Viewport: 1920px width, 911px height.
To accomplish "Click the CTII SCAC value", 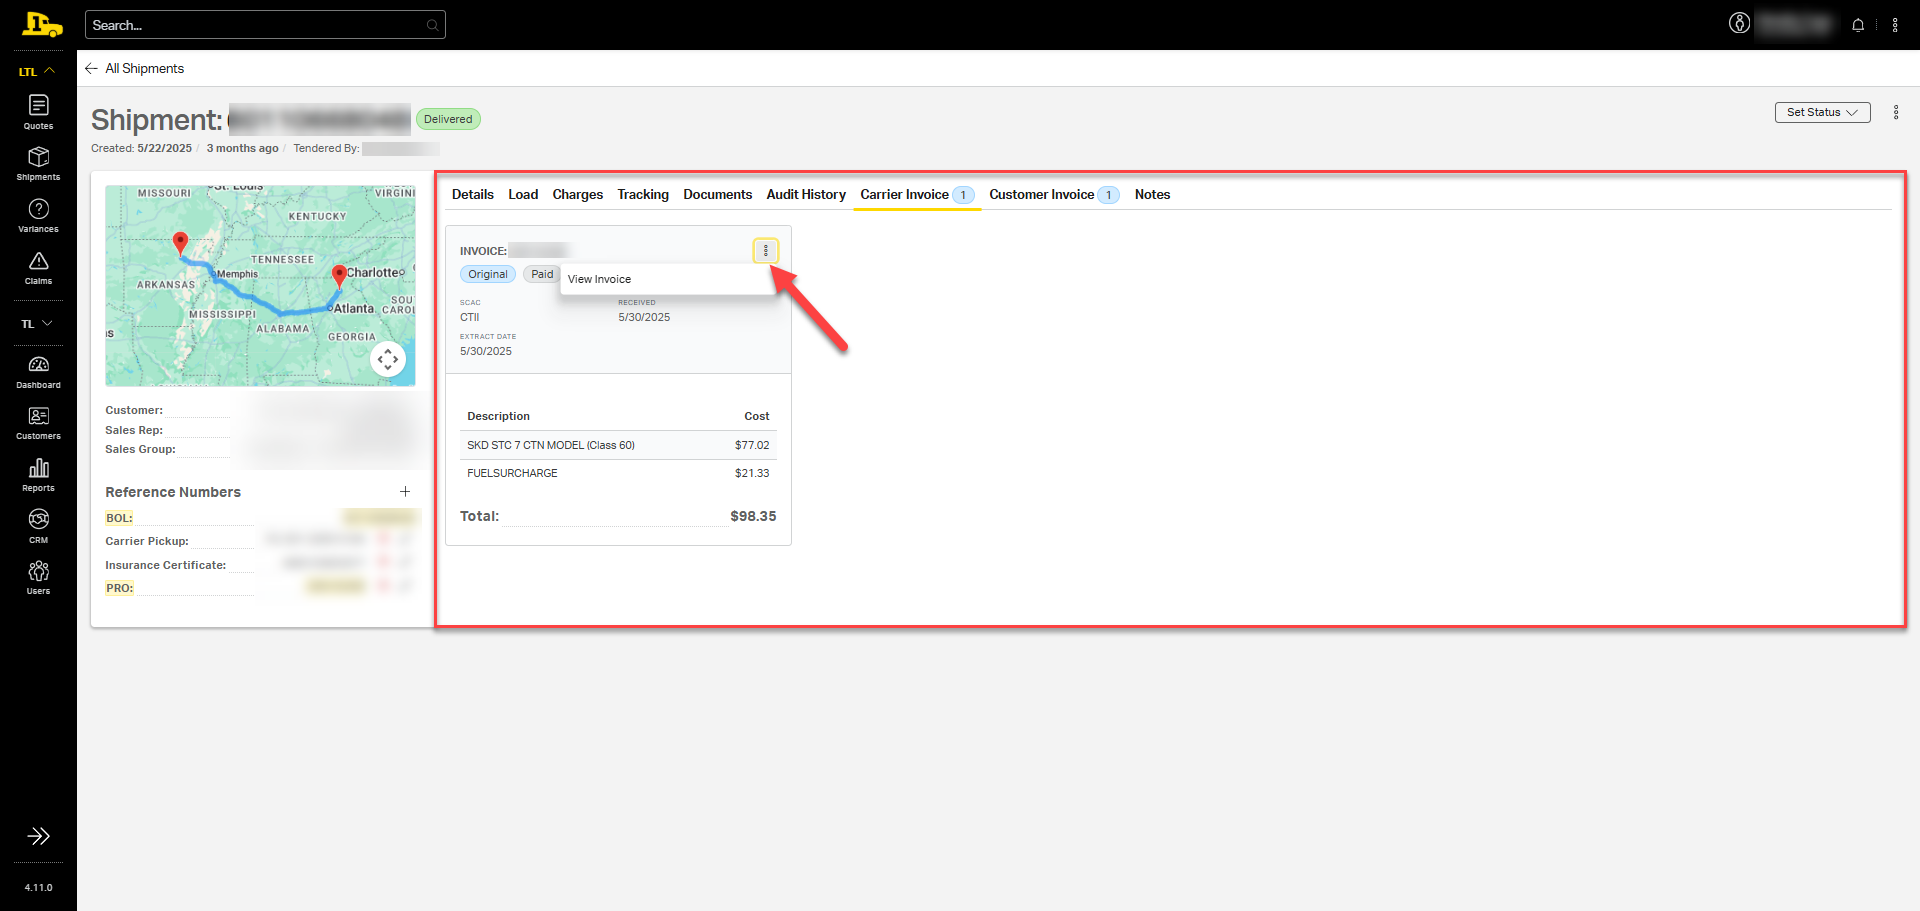I will pyautogui.click(x=469, y=317).
